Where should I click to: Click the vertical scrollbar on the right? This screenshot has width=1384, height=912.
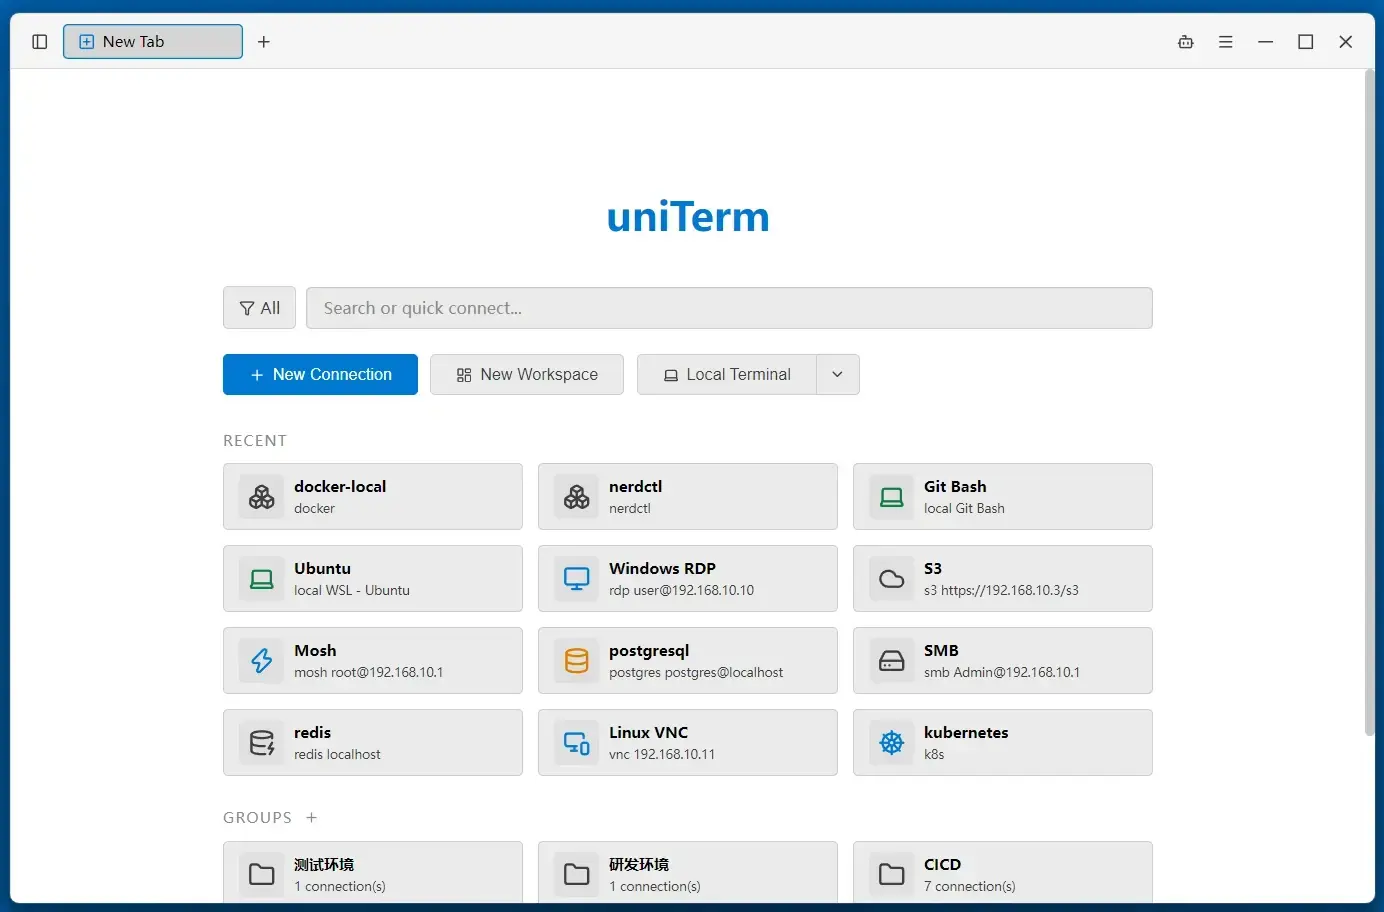tap(1369, 402)
